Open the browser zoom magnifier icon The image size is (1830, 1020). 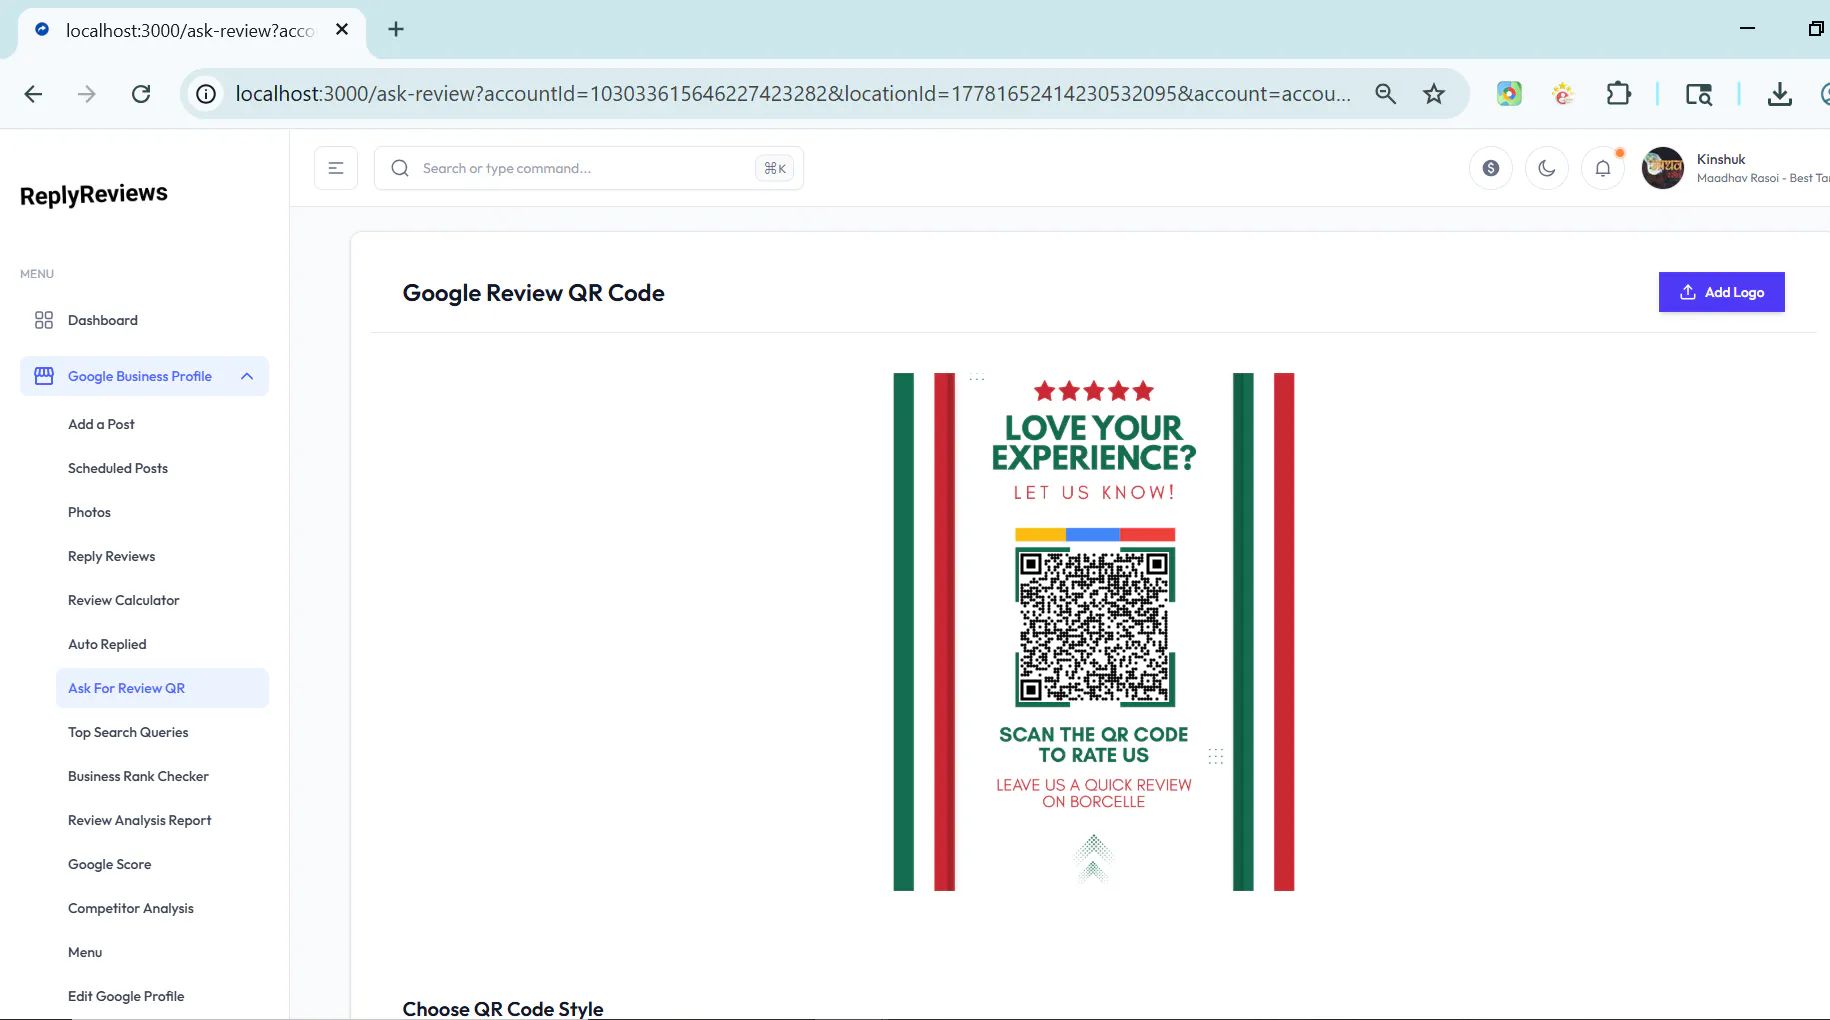coord(1385,94)
